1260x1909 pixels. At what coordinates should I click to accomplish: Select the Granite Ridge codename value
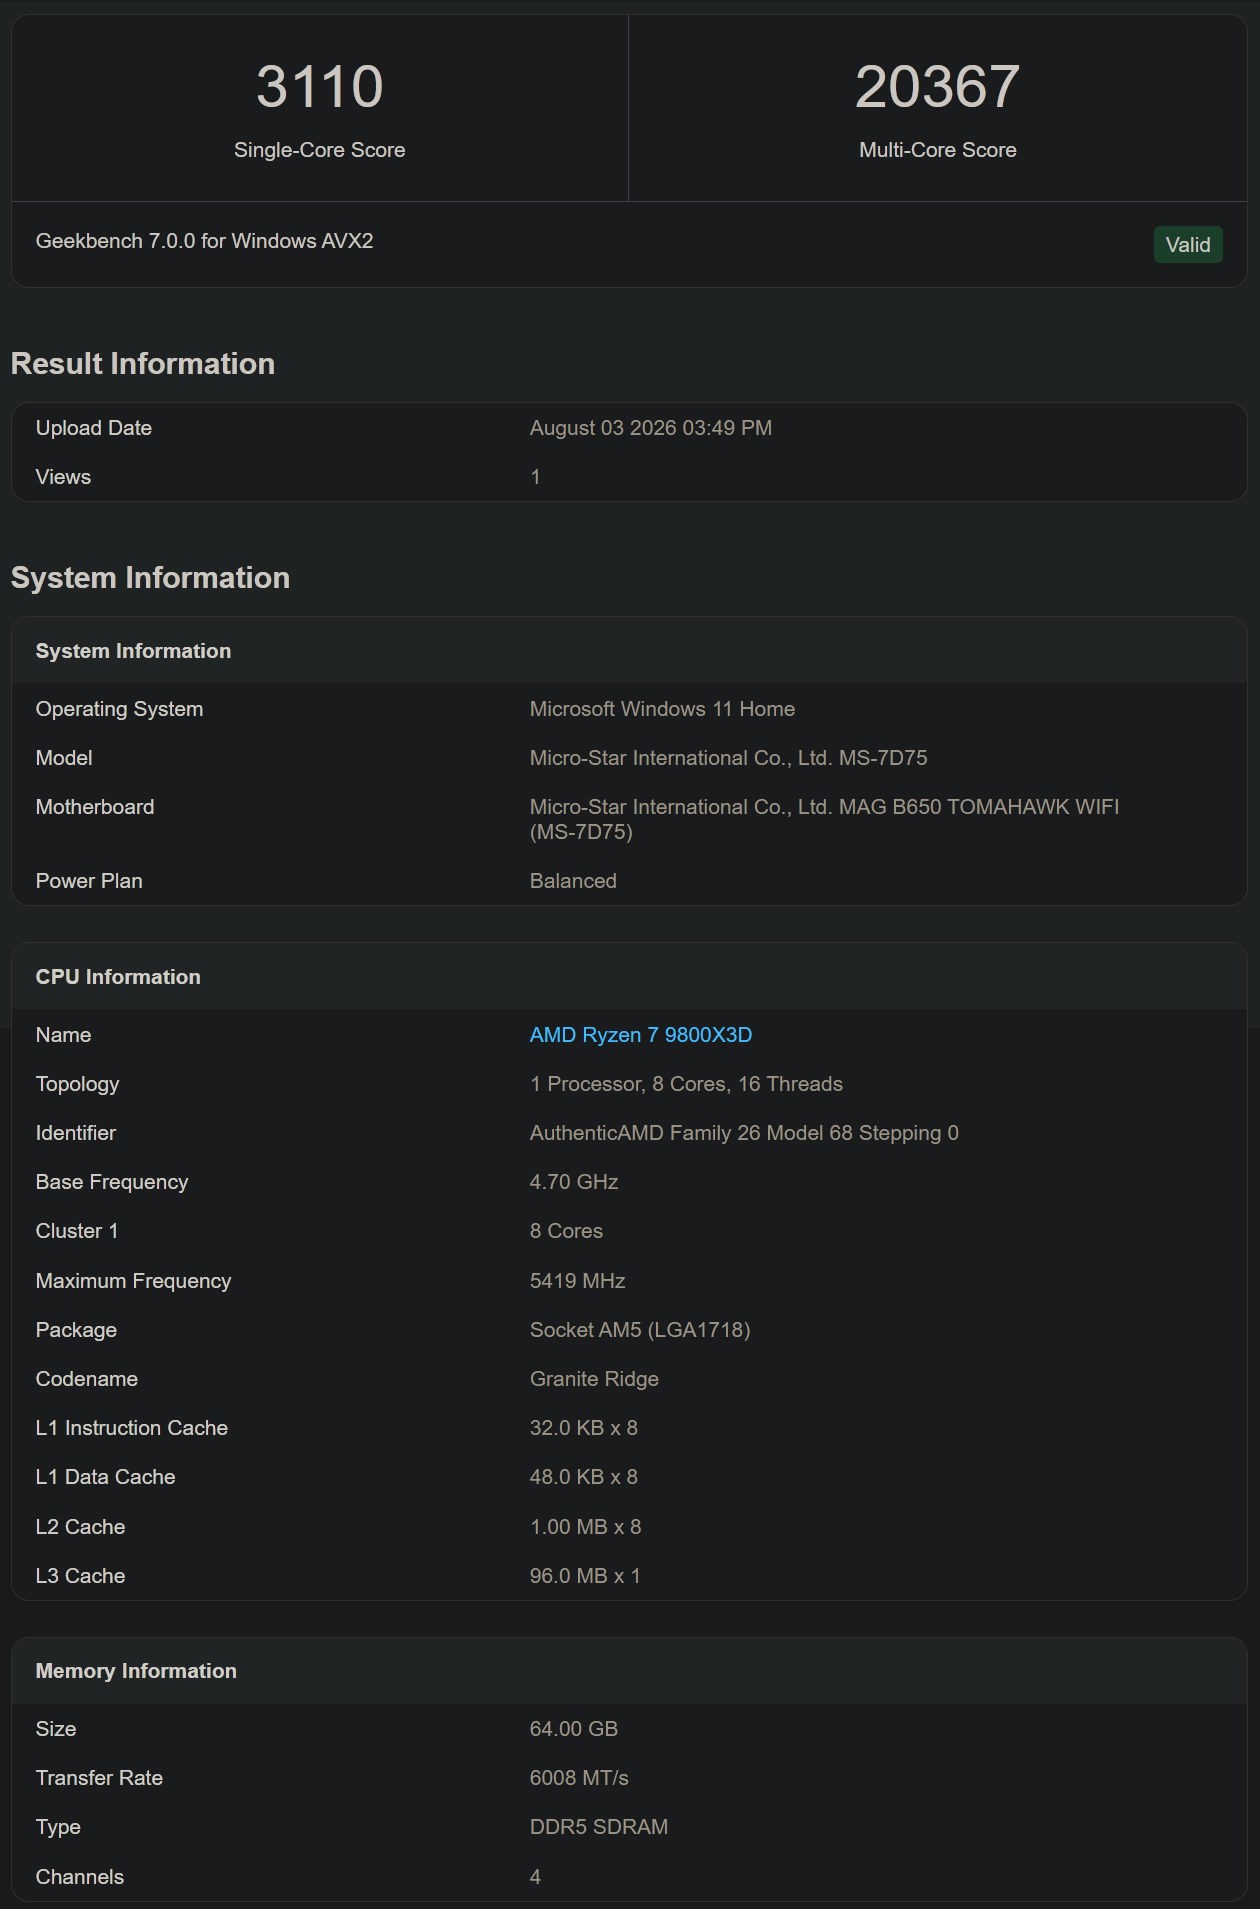pyautogui.click(x=594, y=1379)
